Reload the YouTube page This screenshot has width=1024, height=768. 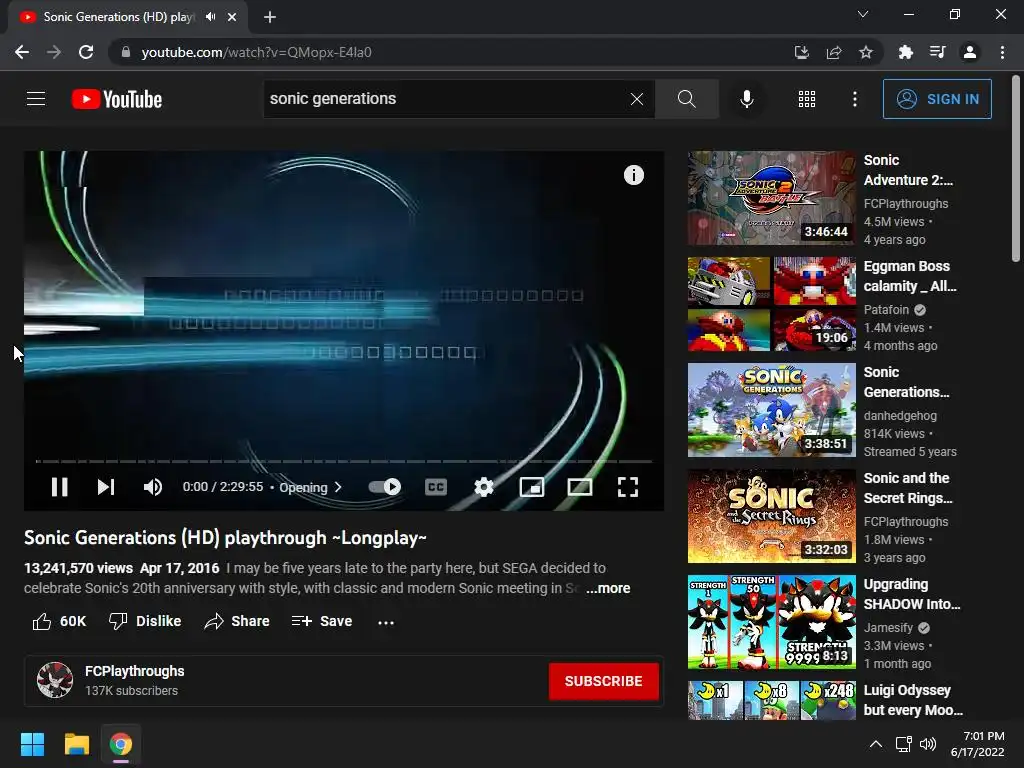86,52
